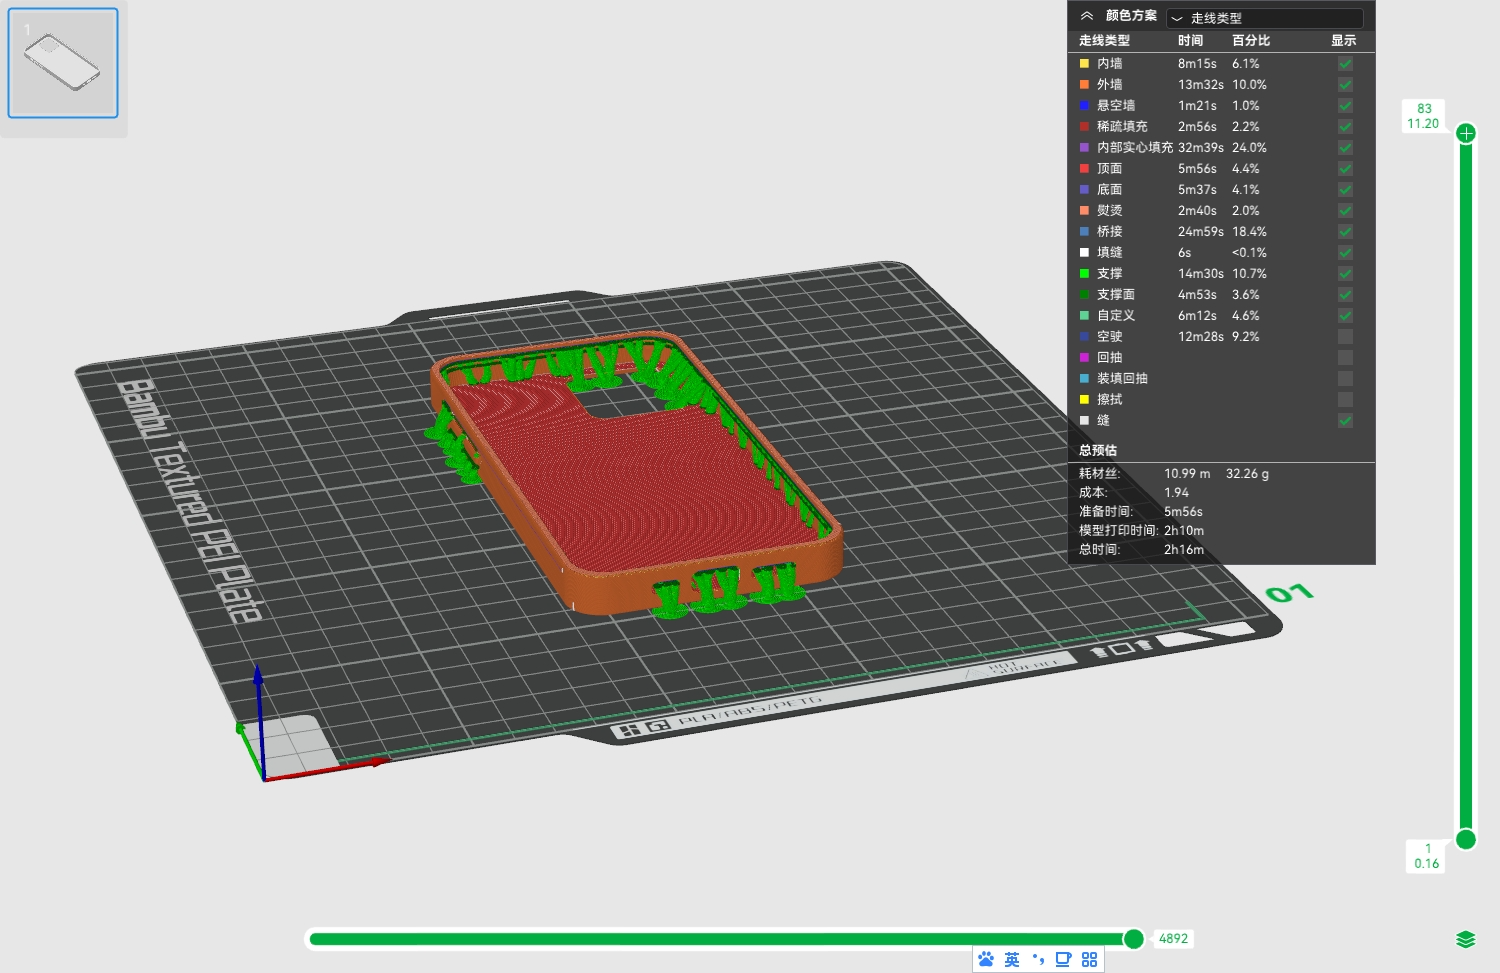The width and height of the screenshot is (1500, 973).
Task: Collapse the legend panel with the double-chevron icon
Action: pos(1086,16)
